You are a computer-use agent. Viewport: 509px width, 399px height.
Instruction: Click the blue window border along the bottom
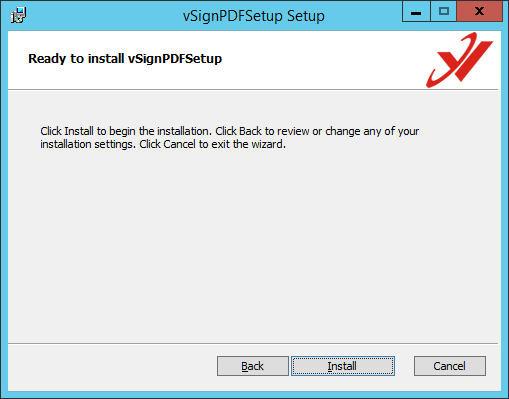pos(254,395)
